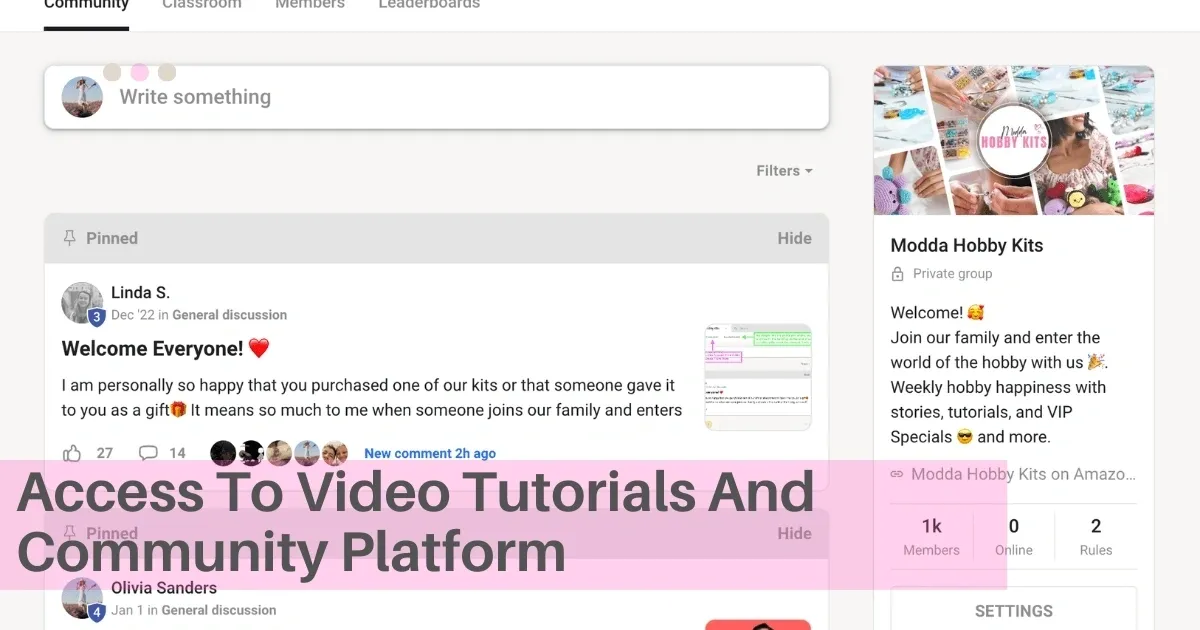
Task: Open Modda Hobby Kits on Amazon link
Action: coord(1013,474)
